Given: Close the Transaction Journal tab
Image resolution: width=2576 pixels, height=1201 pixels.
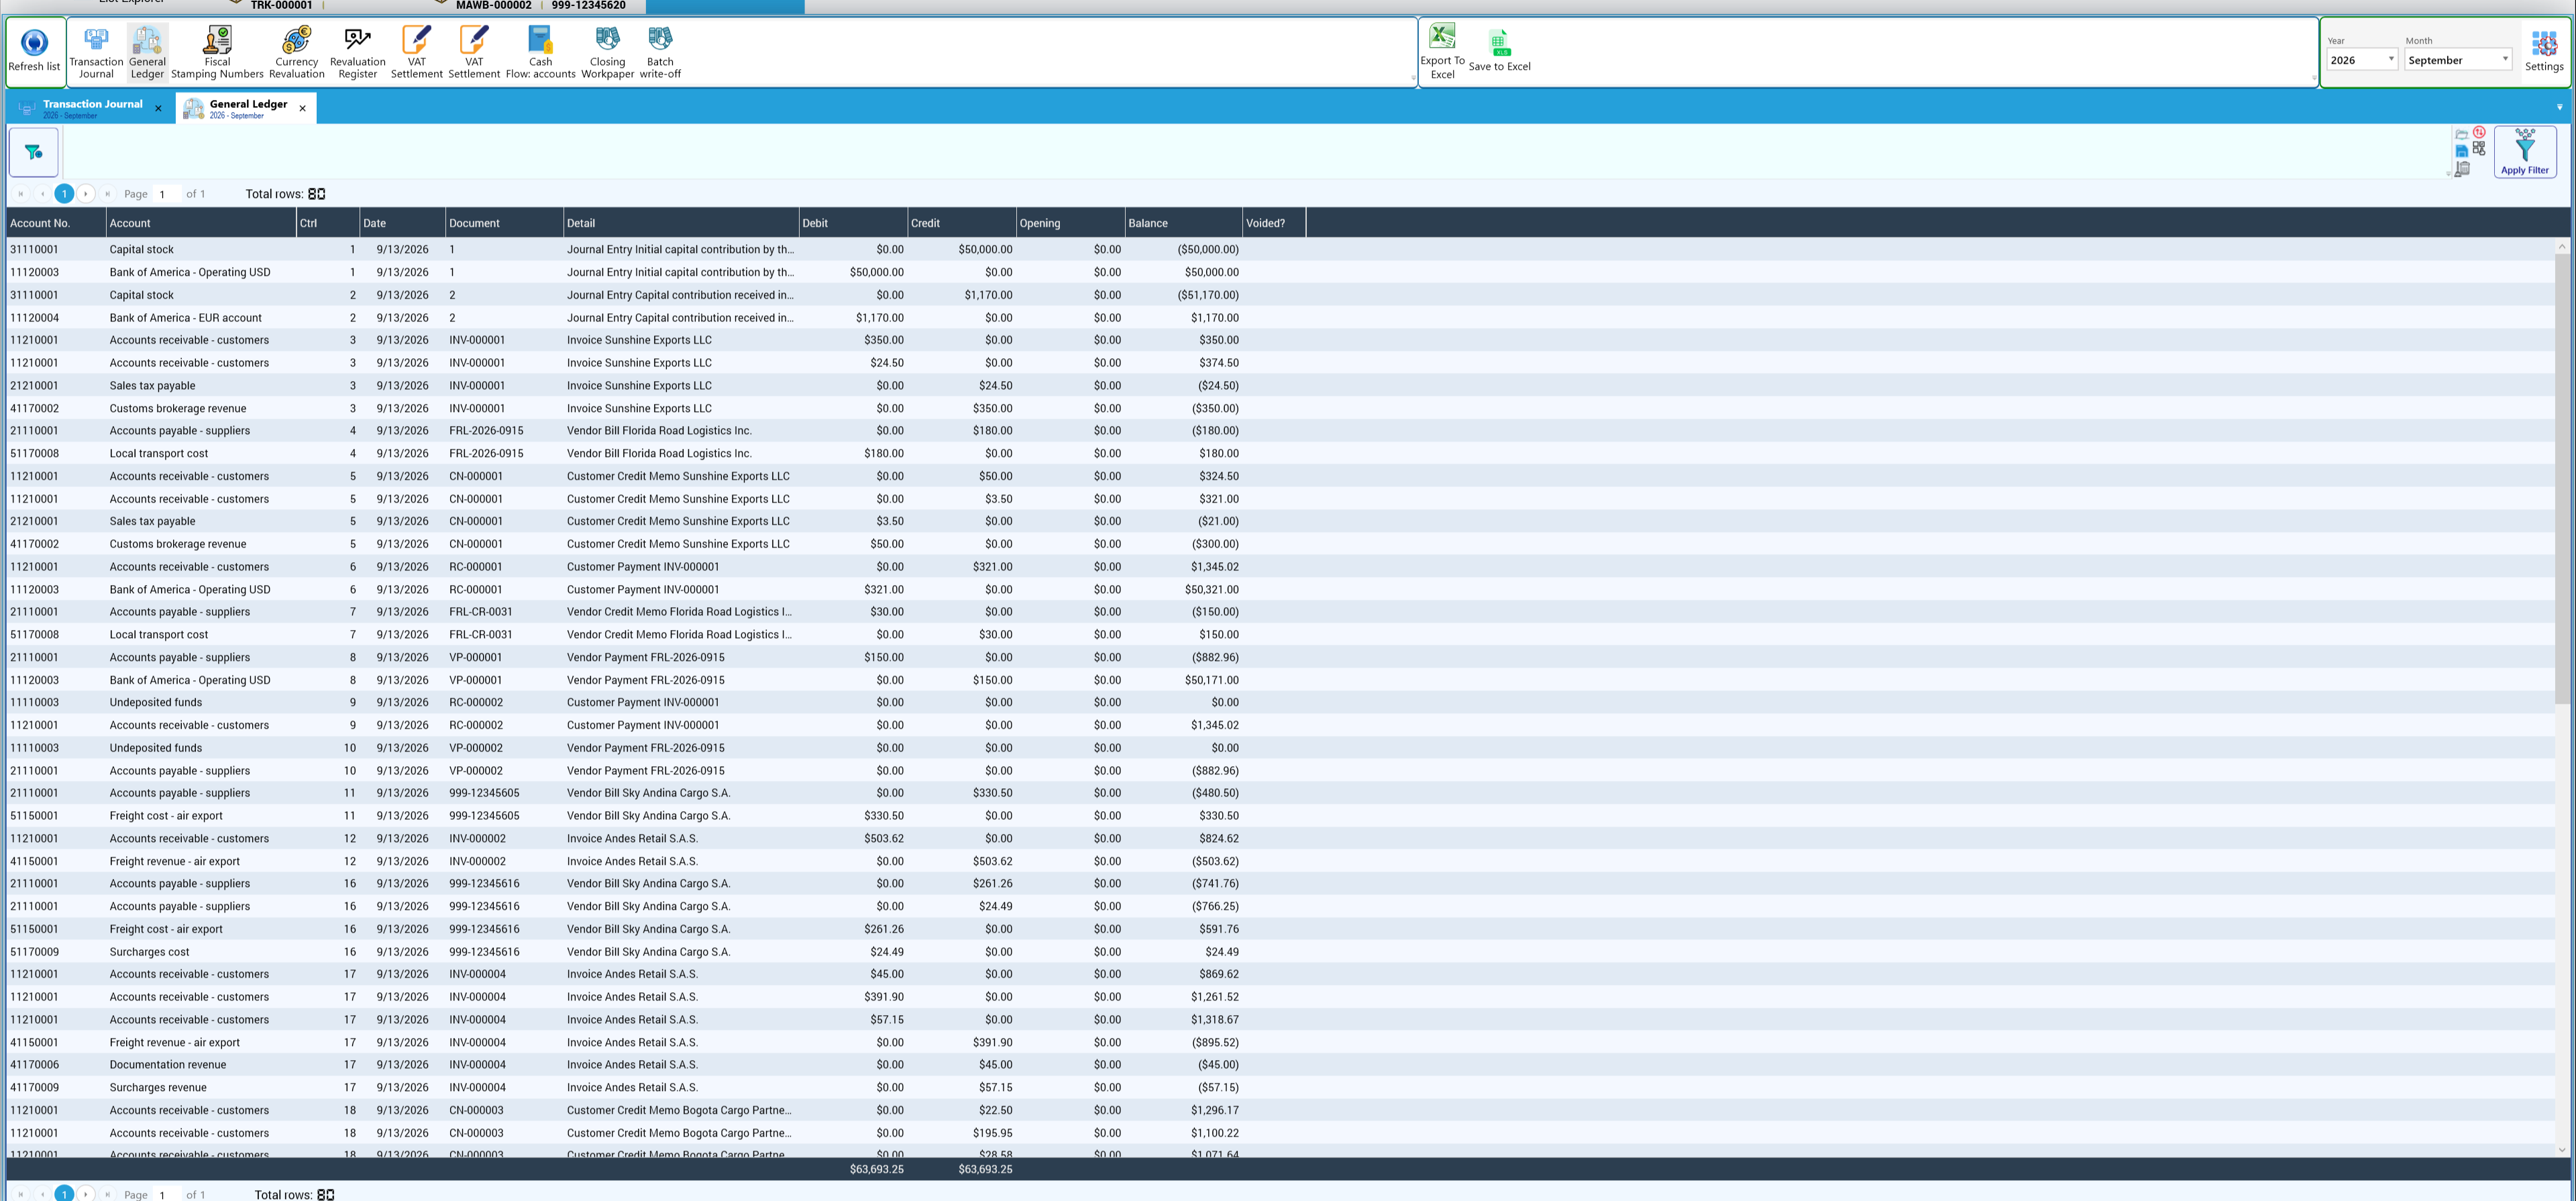Looking at the screenshot, I should point(158,108).
